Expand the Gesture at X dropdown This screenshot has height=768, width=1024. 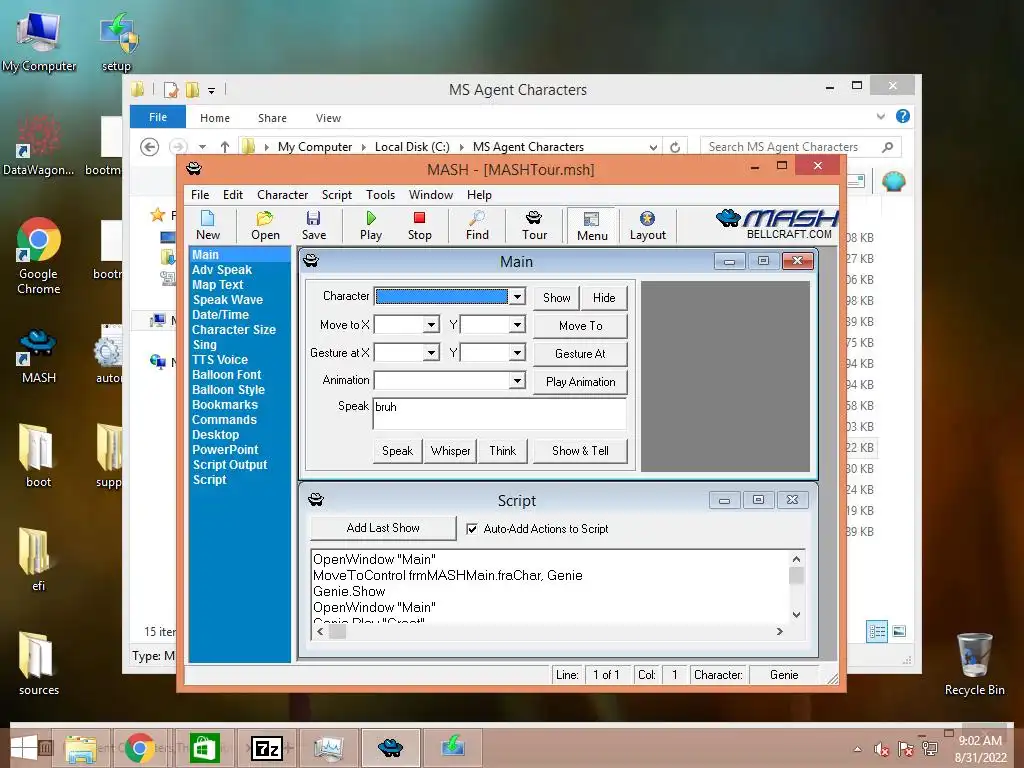pos(431,353)
